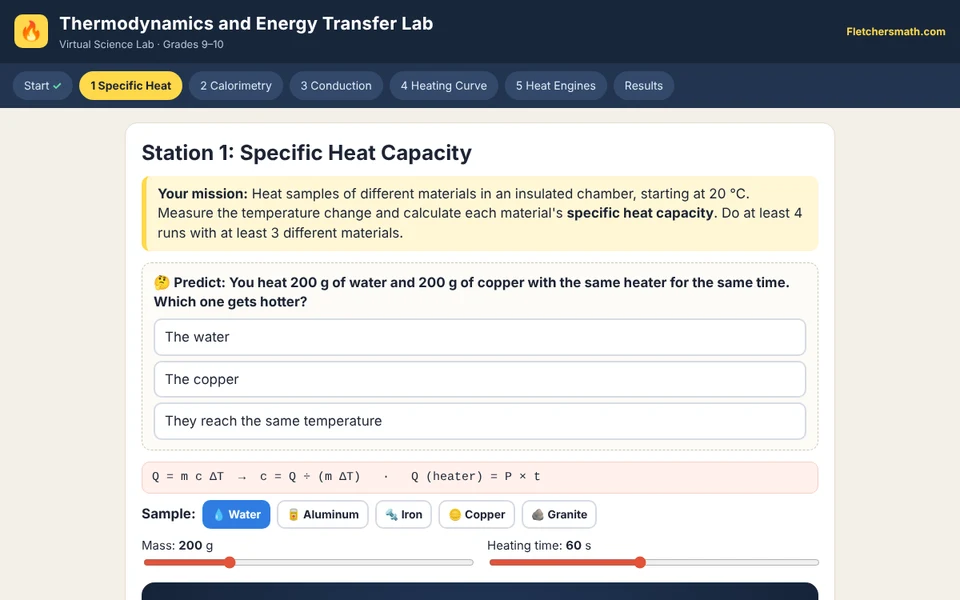Image resolution: width=960 pixels, height=600 pixels.
Task: Choose 'The copper' as your prediction
Action: click(479, 379)
